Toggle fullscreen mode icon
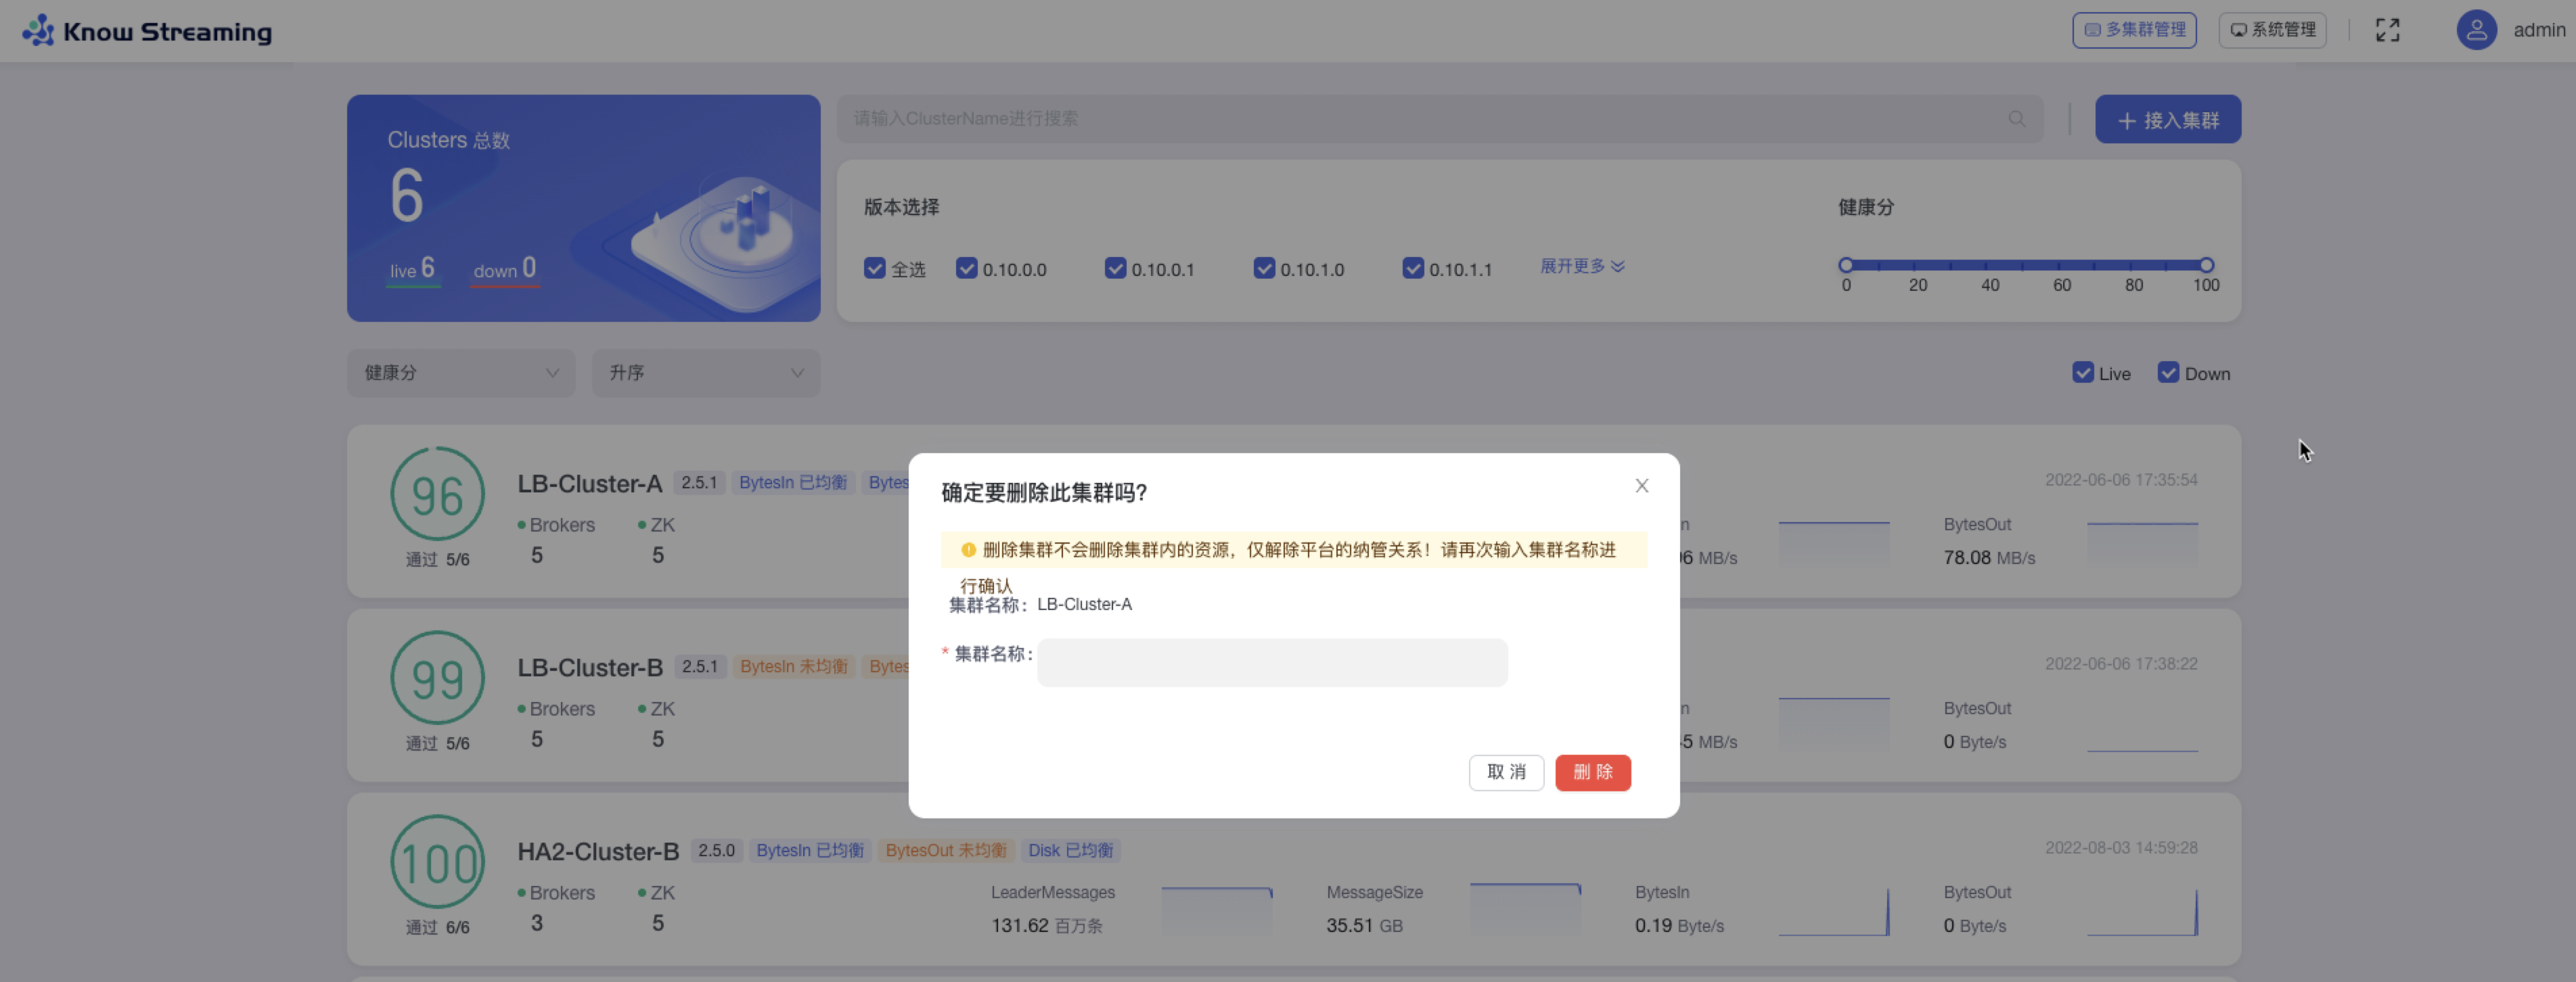 click(x=2387, y=30)
